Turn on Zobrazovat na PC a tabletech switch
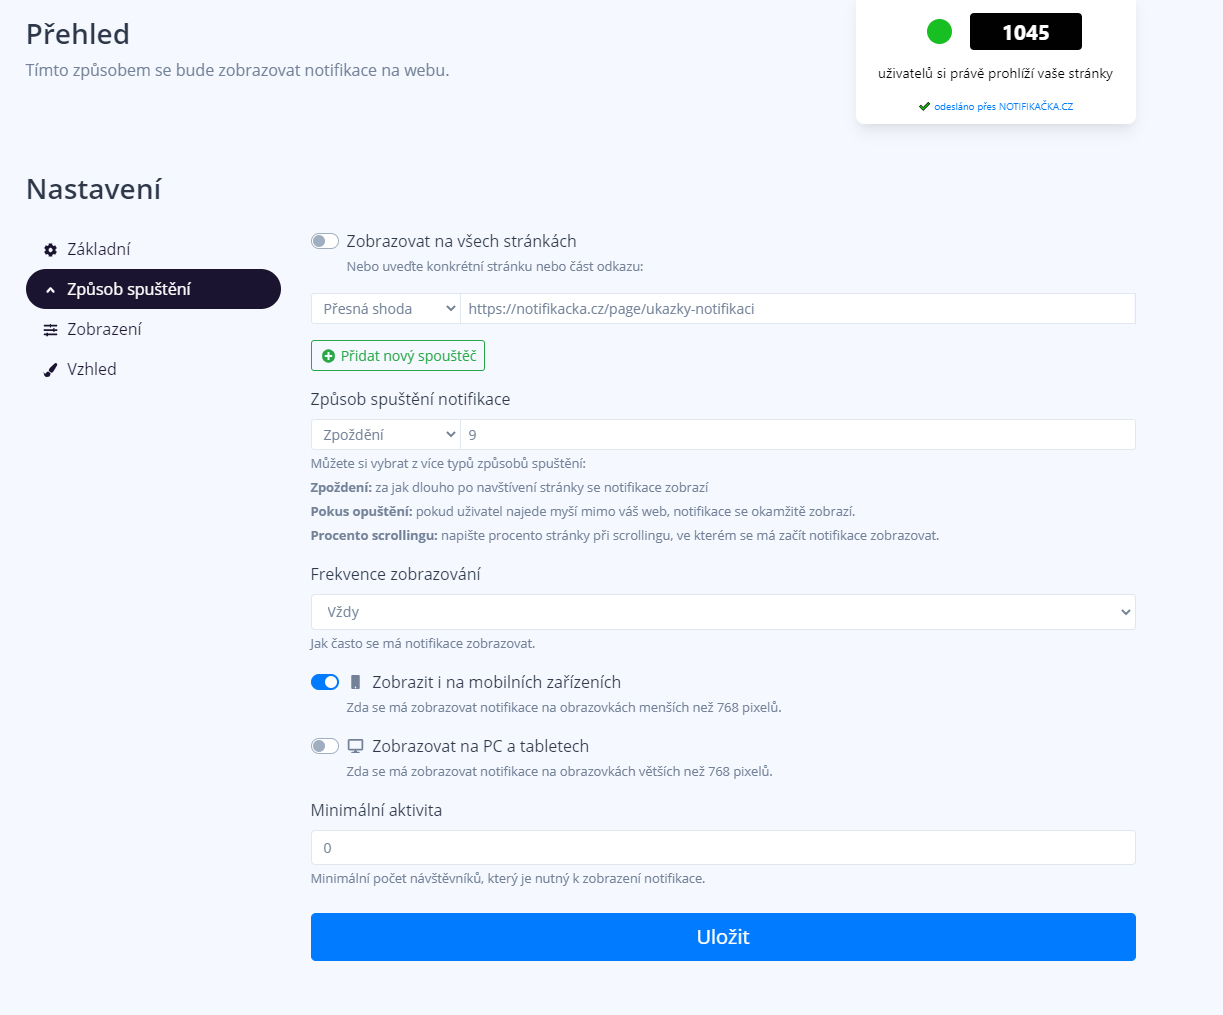Viewport: 1223px width, 1015px height. (325, 746)
